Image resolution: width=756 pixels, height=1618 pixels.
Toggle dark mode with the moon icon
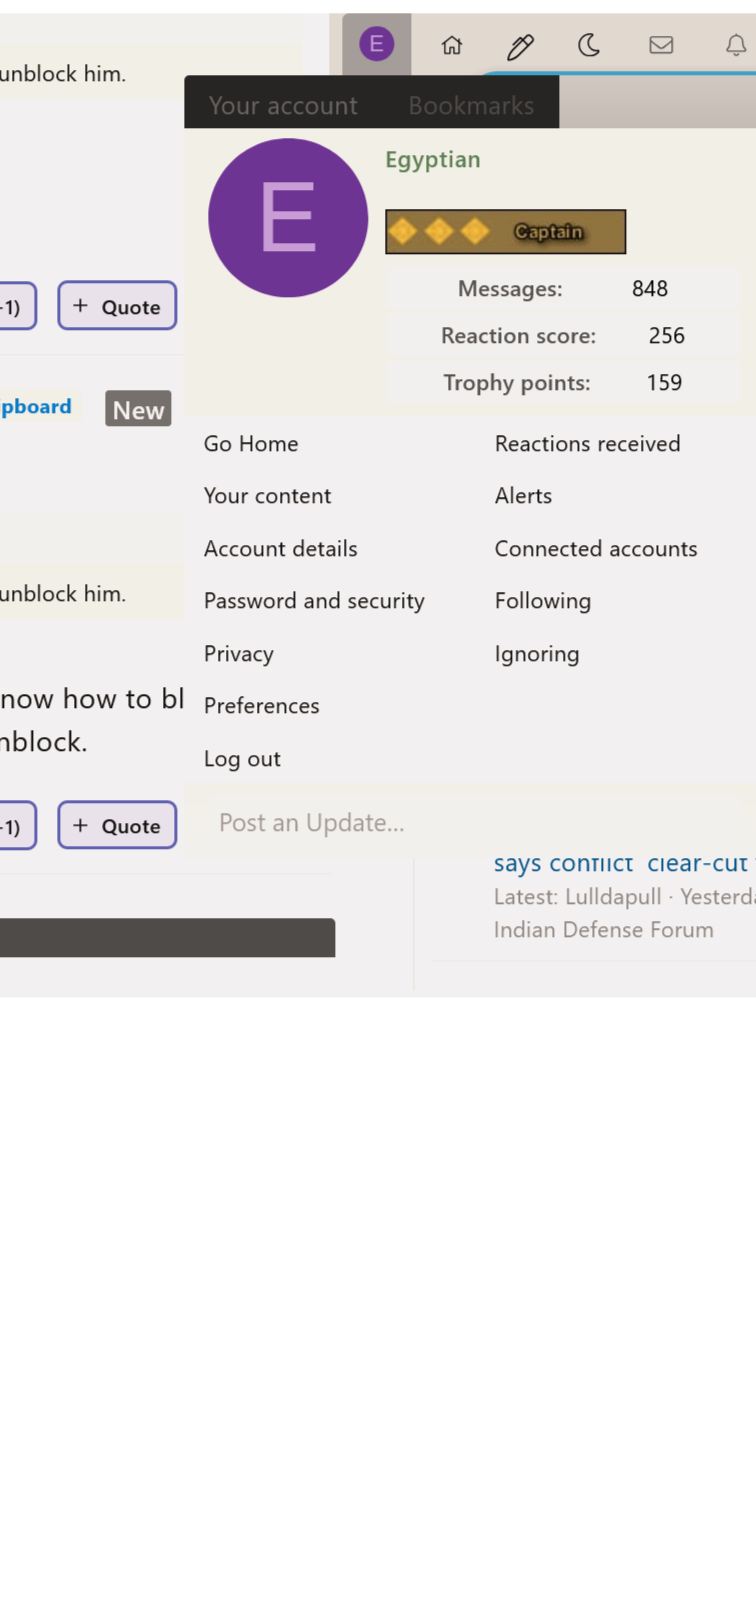point(589,45)
